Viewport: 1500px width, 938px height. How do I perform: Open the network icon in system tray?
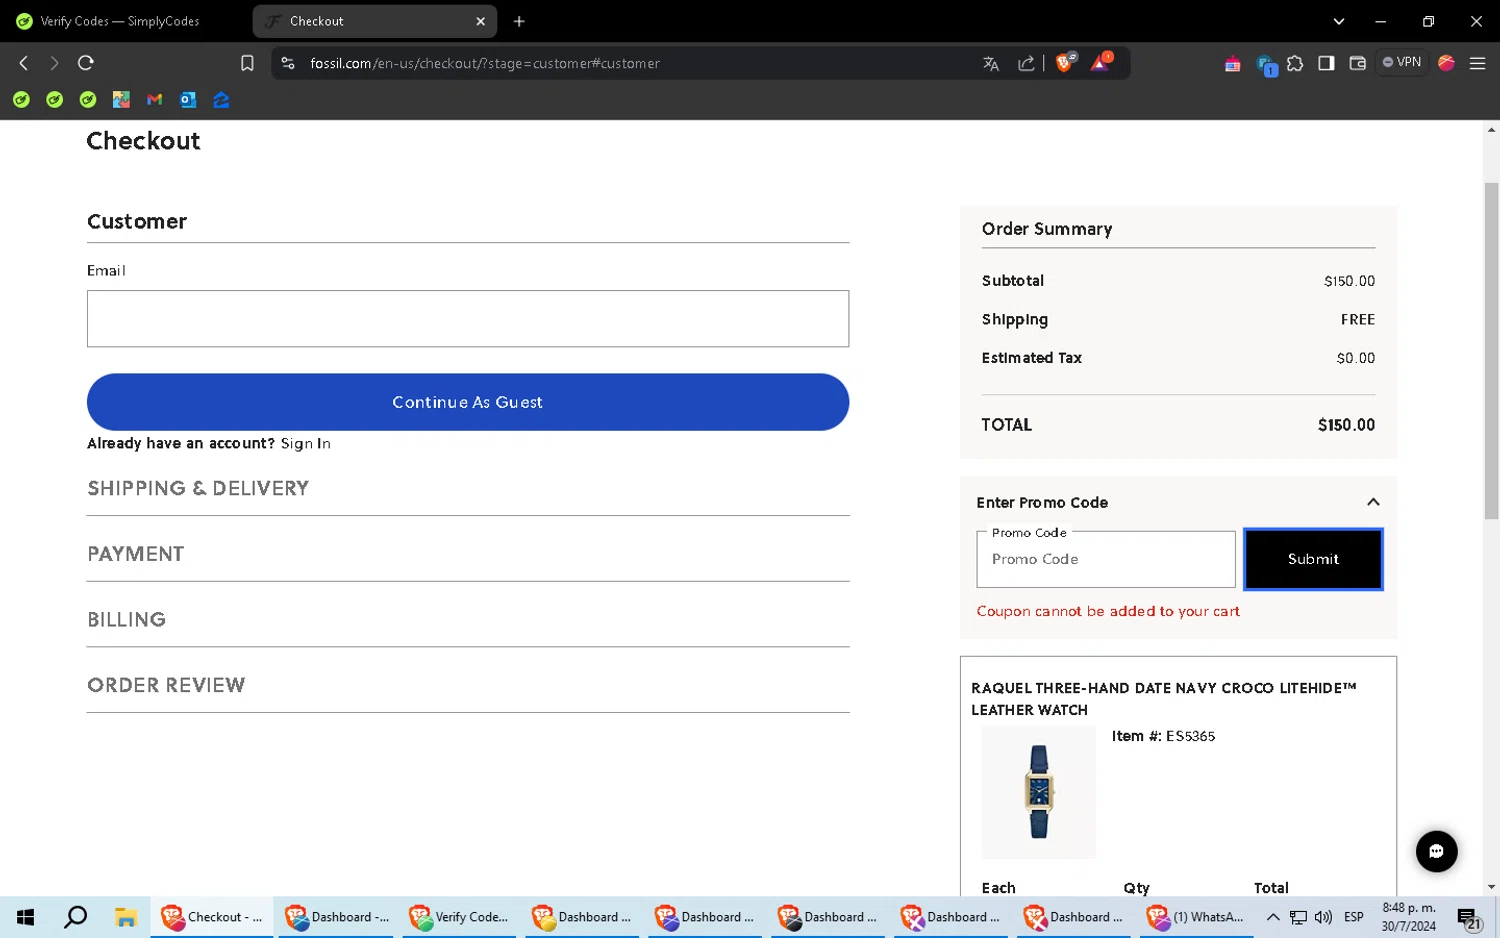(x=1298, y=917)
